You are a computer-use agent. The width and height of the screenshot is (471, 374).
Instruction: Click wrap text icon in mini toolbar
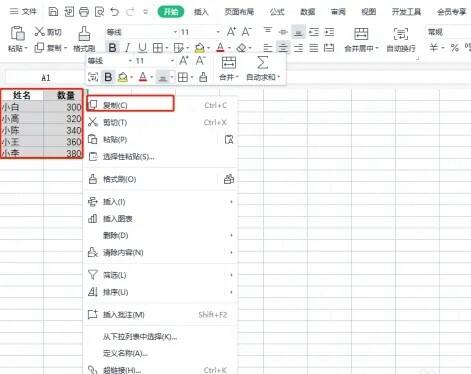[93, 77]
